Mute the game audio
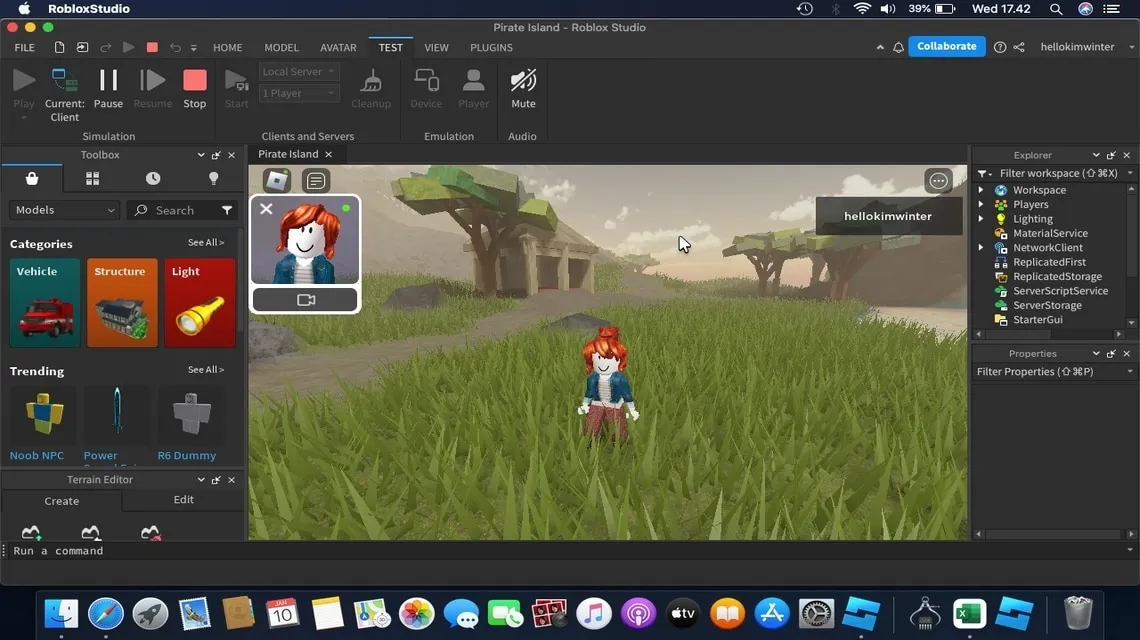This screenshot has width=1140, height=640. (523, 89)
